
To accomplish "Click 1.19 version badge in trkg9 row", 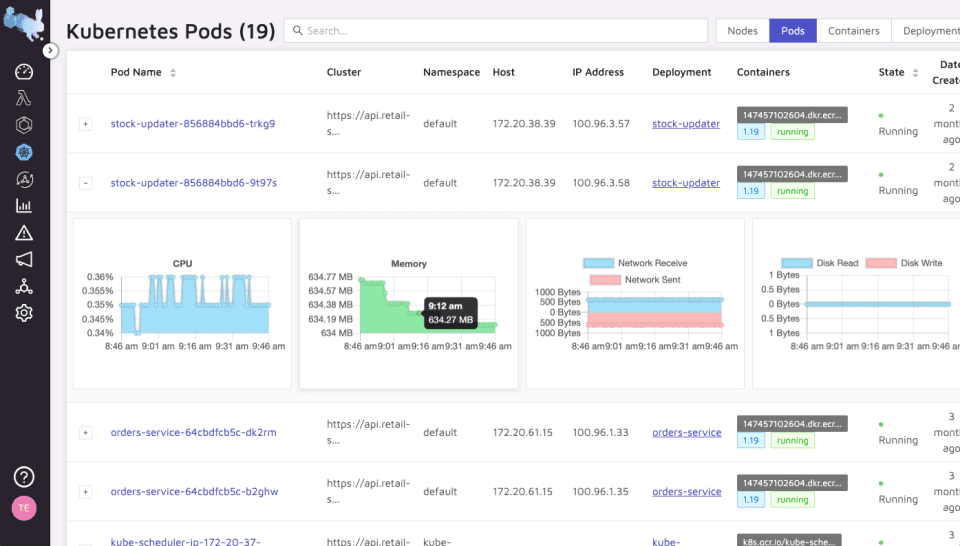I will click(x=751, y=132).
